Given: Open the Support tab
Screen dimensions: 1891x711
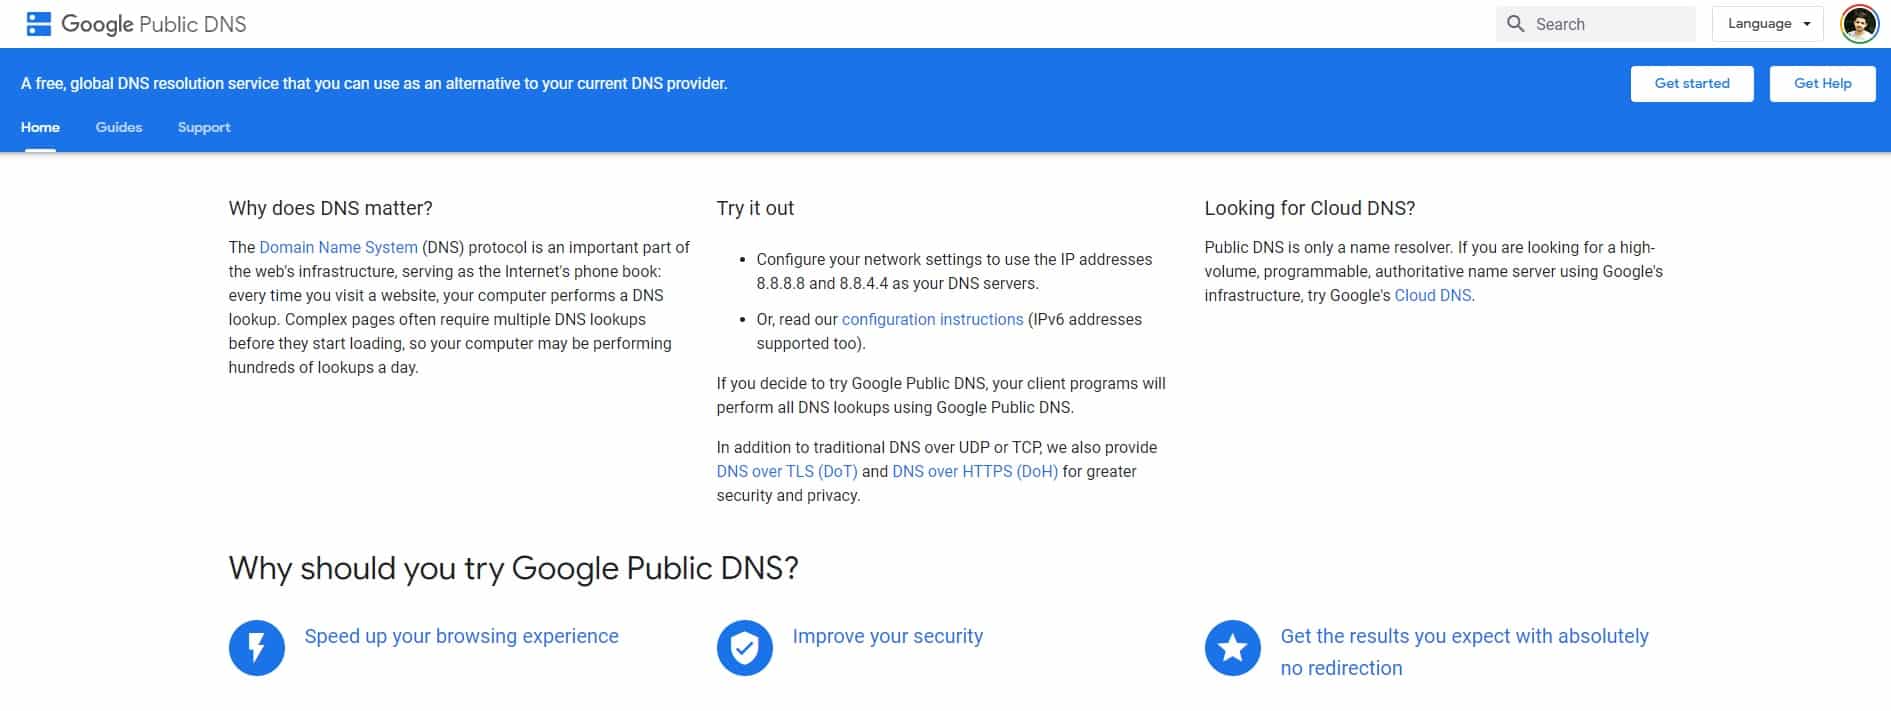Looking at the screenshot, I should [x=204, y=127].
